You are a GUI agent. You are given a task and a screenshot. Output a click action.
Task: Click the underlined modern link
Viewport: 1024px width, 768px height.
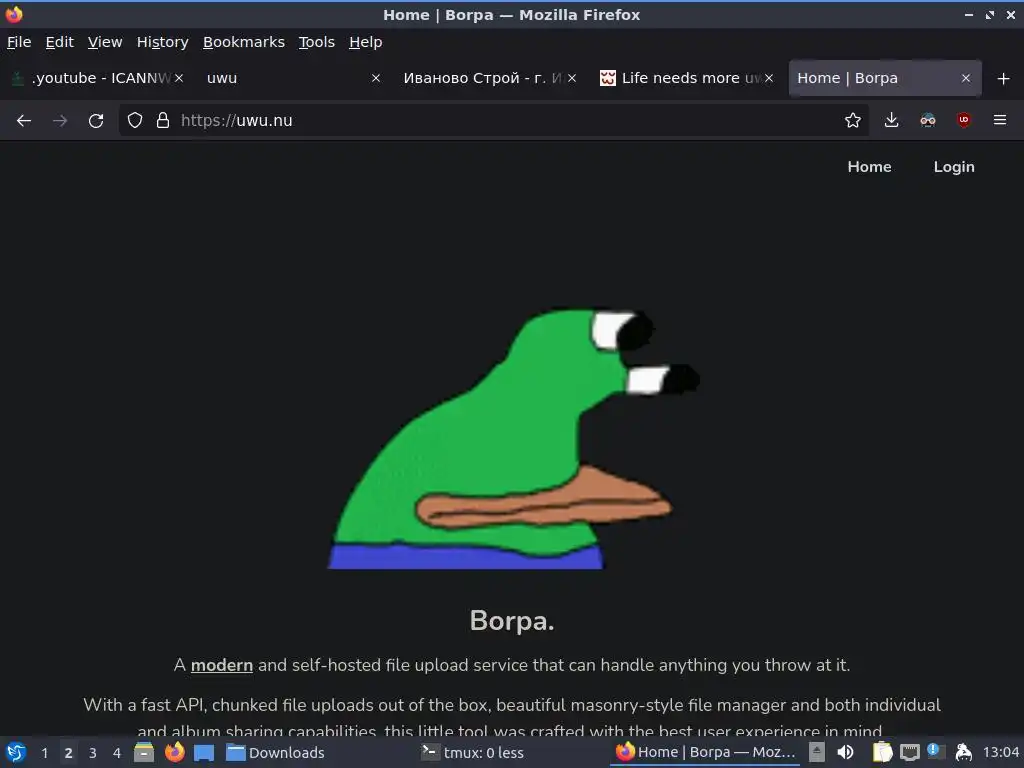click(x=221, y=665)
